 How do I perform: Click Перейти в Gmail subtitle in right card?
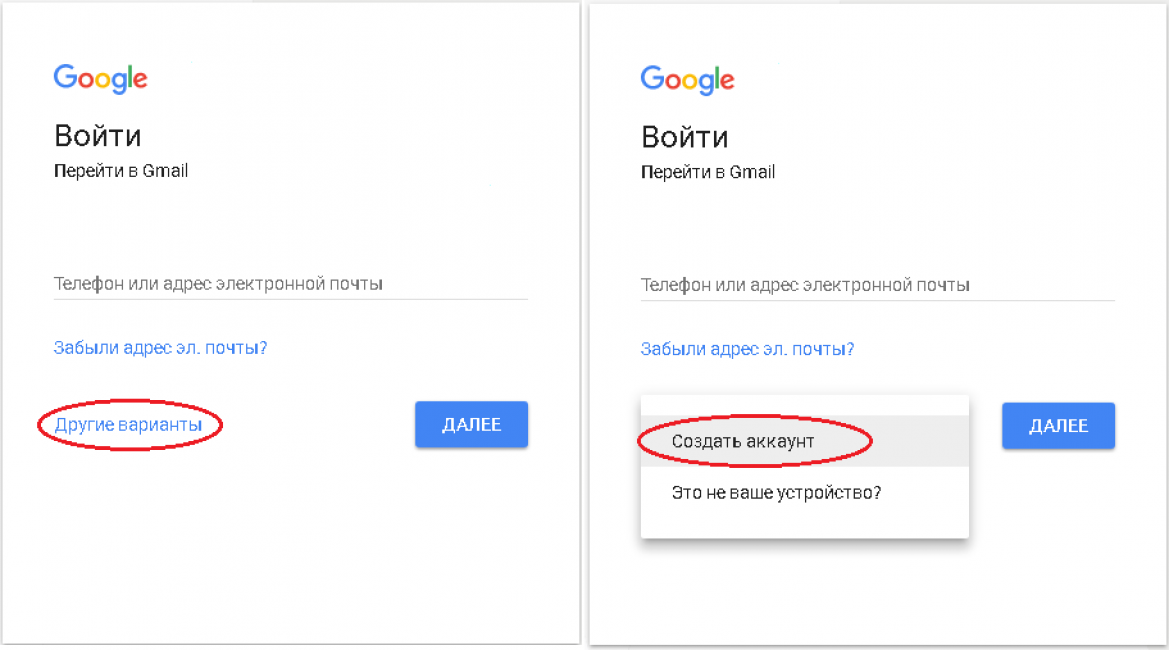[x=708, y=172]
